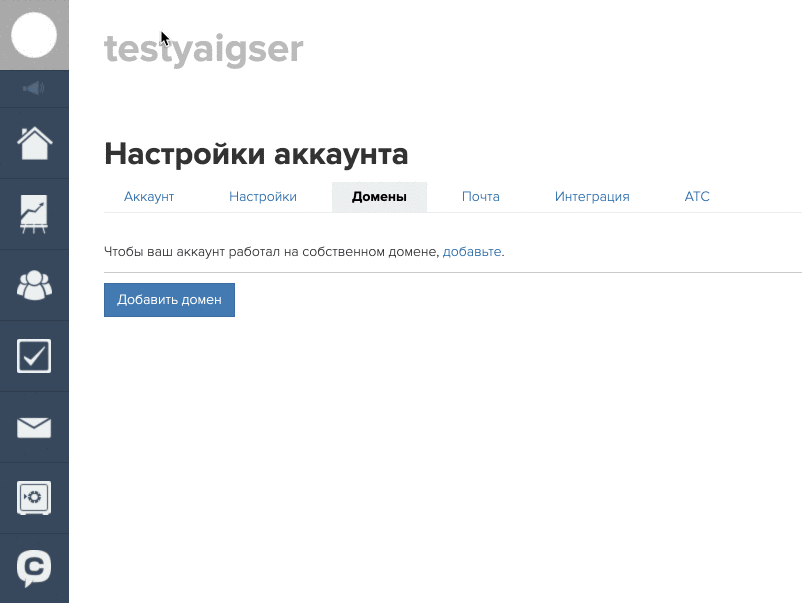Click the own-domain description text

click(272, 252)
